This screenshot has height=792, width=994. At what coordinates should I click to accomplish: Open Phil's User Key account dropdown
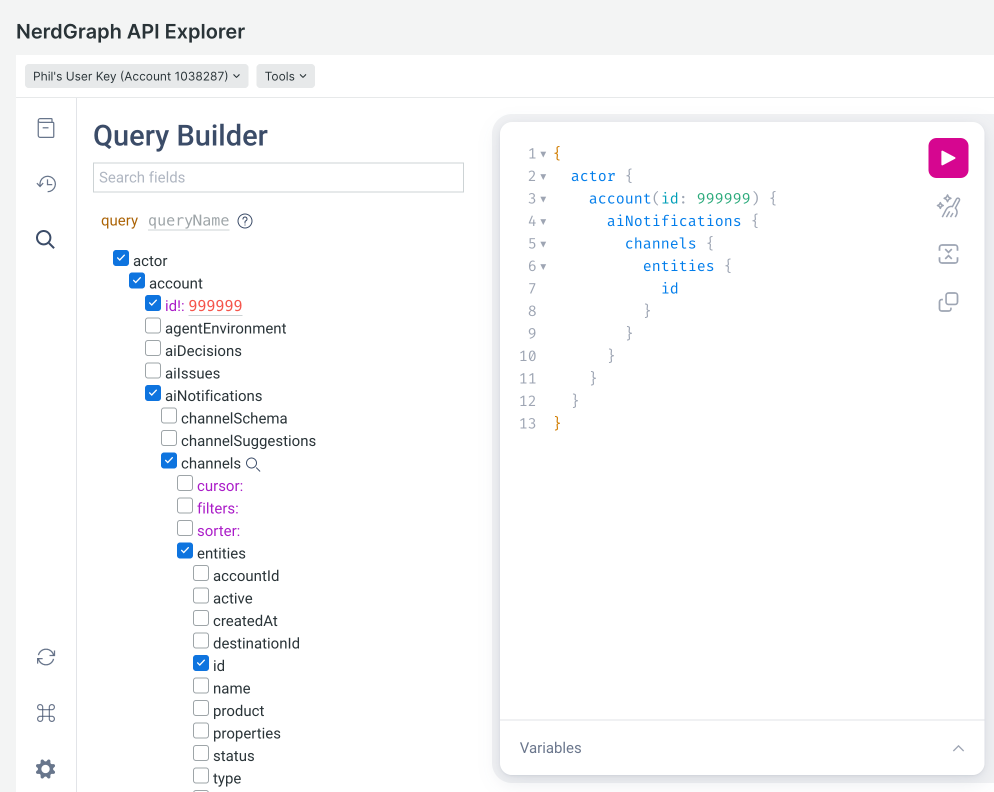click(x=136, y=76)
